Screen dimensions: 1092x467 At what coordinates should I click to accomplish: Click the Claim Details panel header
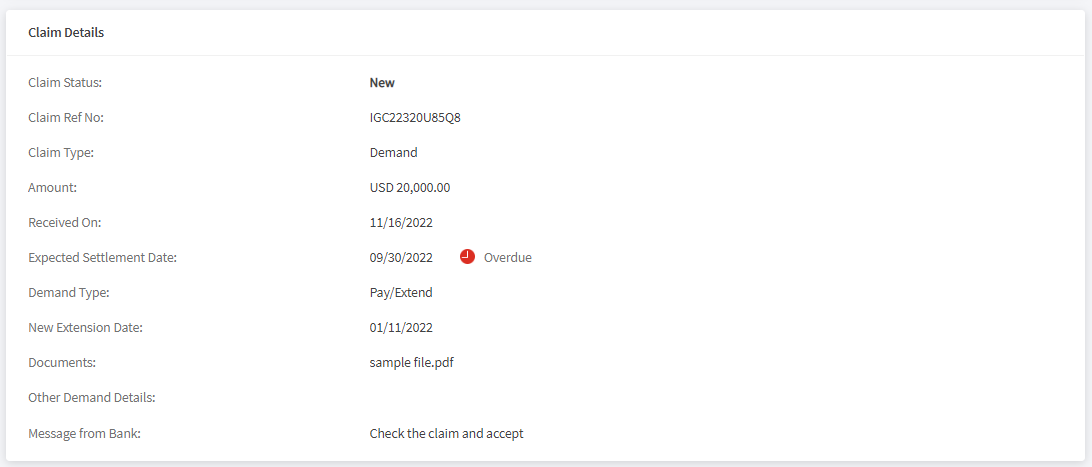pyautogui.click(x=66, y=32)
